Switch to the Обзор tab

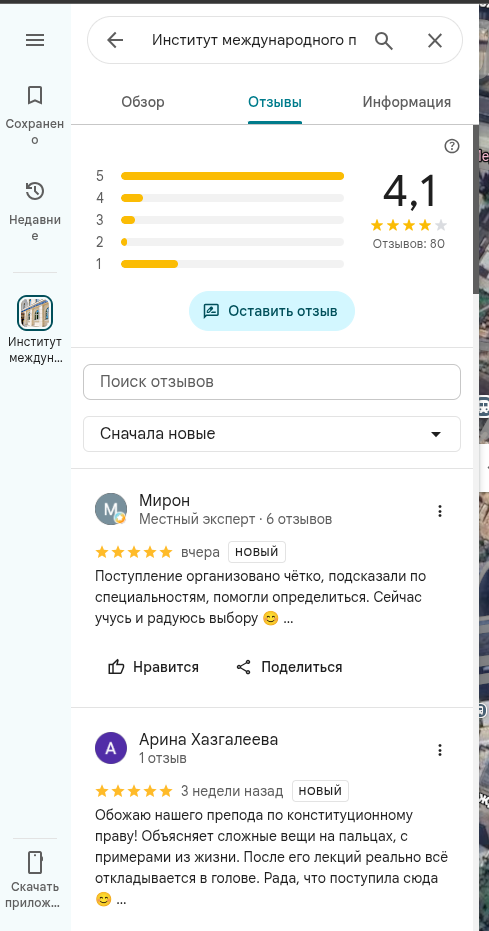(143, 102)
